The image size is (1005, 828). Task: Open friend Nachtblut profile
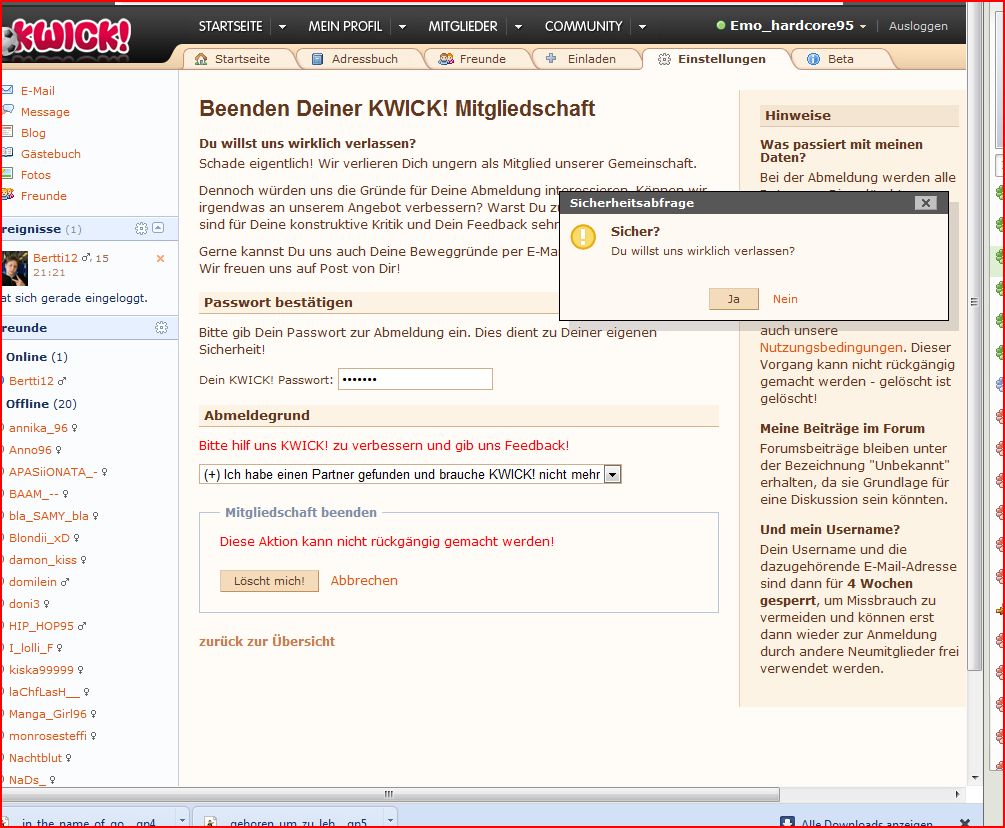[35, 758]
